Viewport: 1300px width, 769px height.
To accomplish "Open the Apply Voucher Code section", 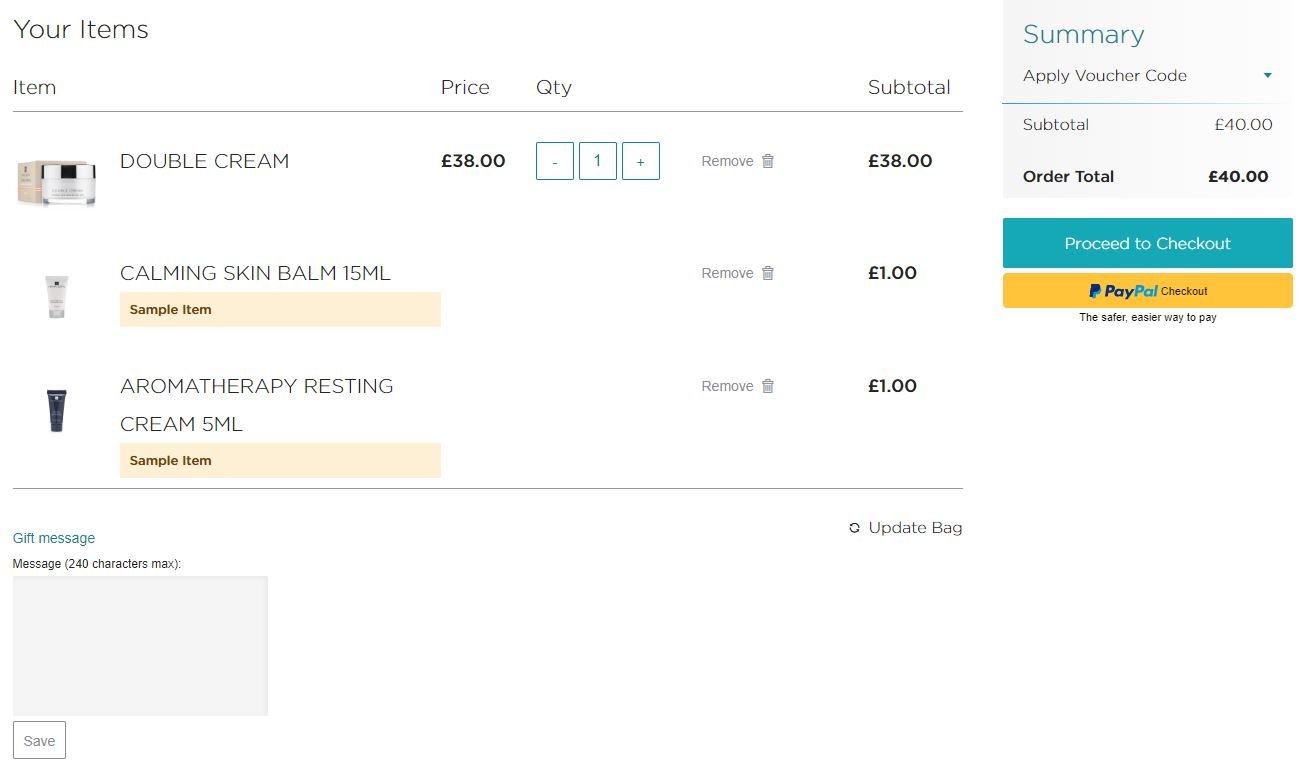I will (1147, 76).
